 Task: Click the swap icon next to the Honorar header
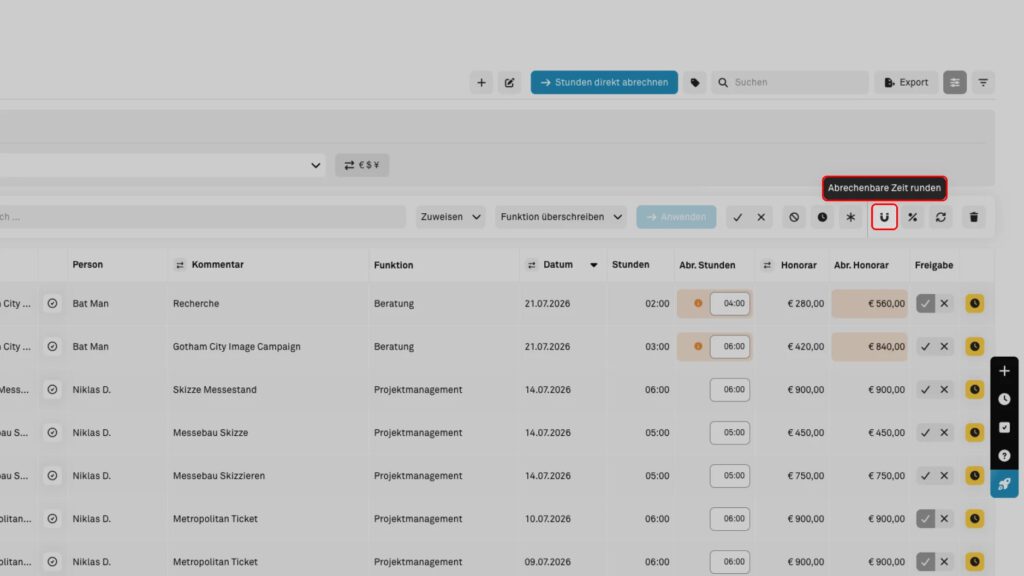pyautogui.click(x=767, y=264)
